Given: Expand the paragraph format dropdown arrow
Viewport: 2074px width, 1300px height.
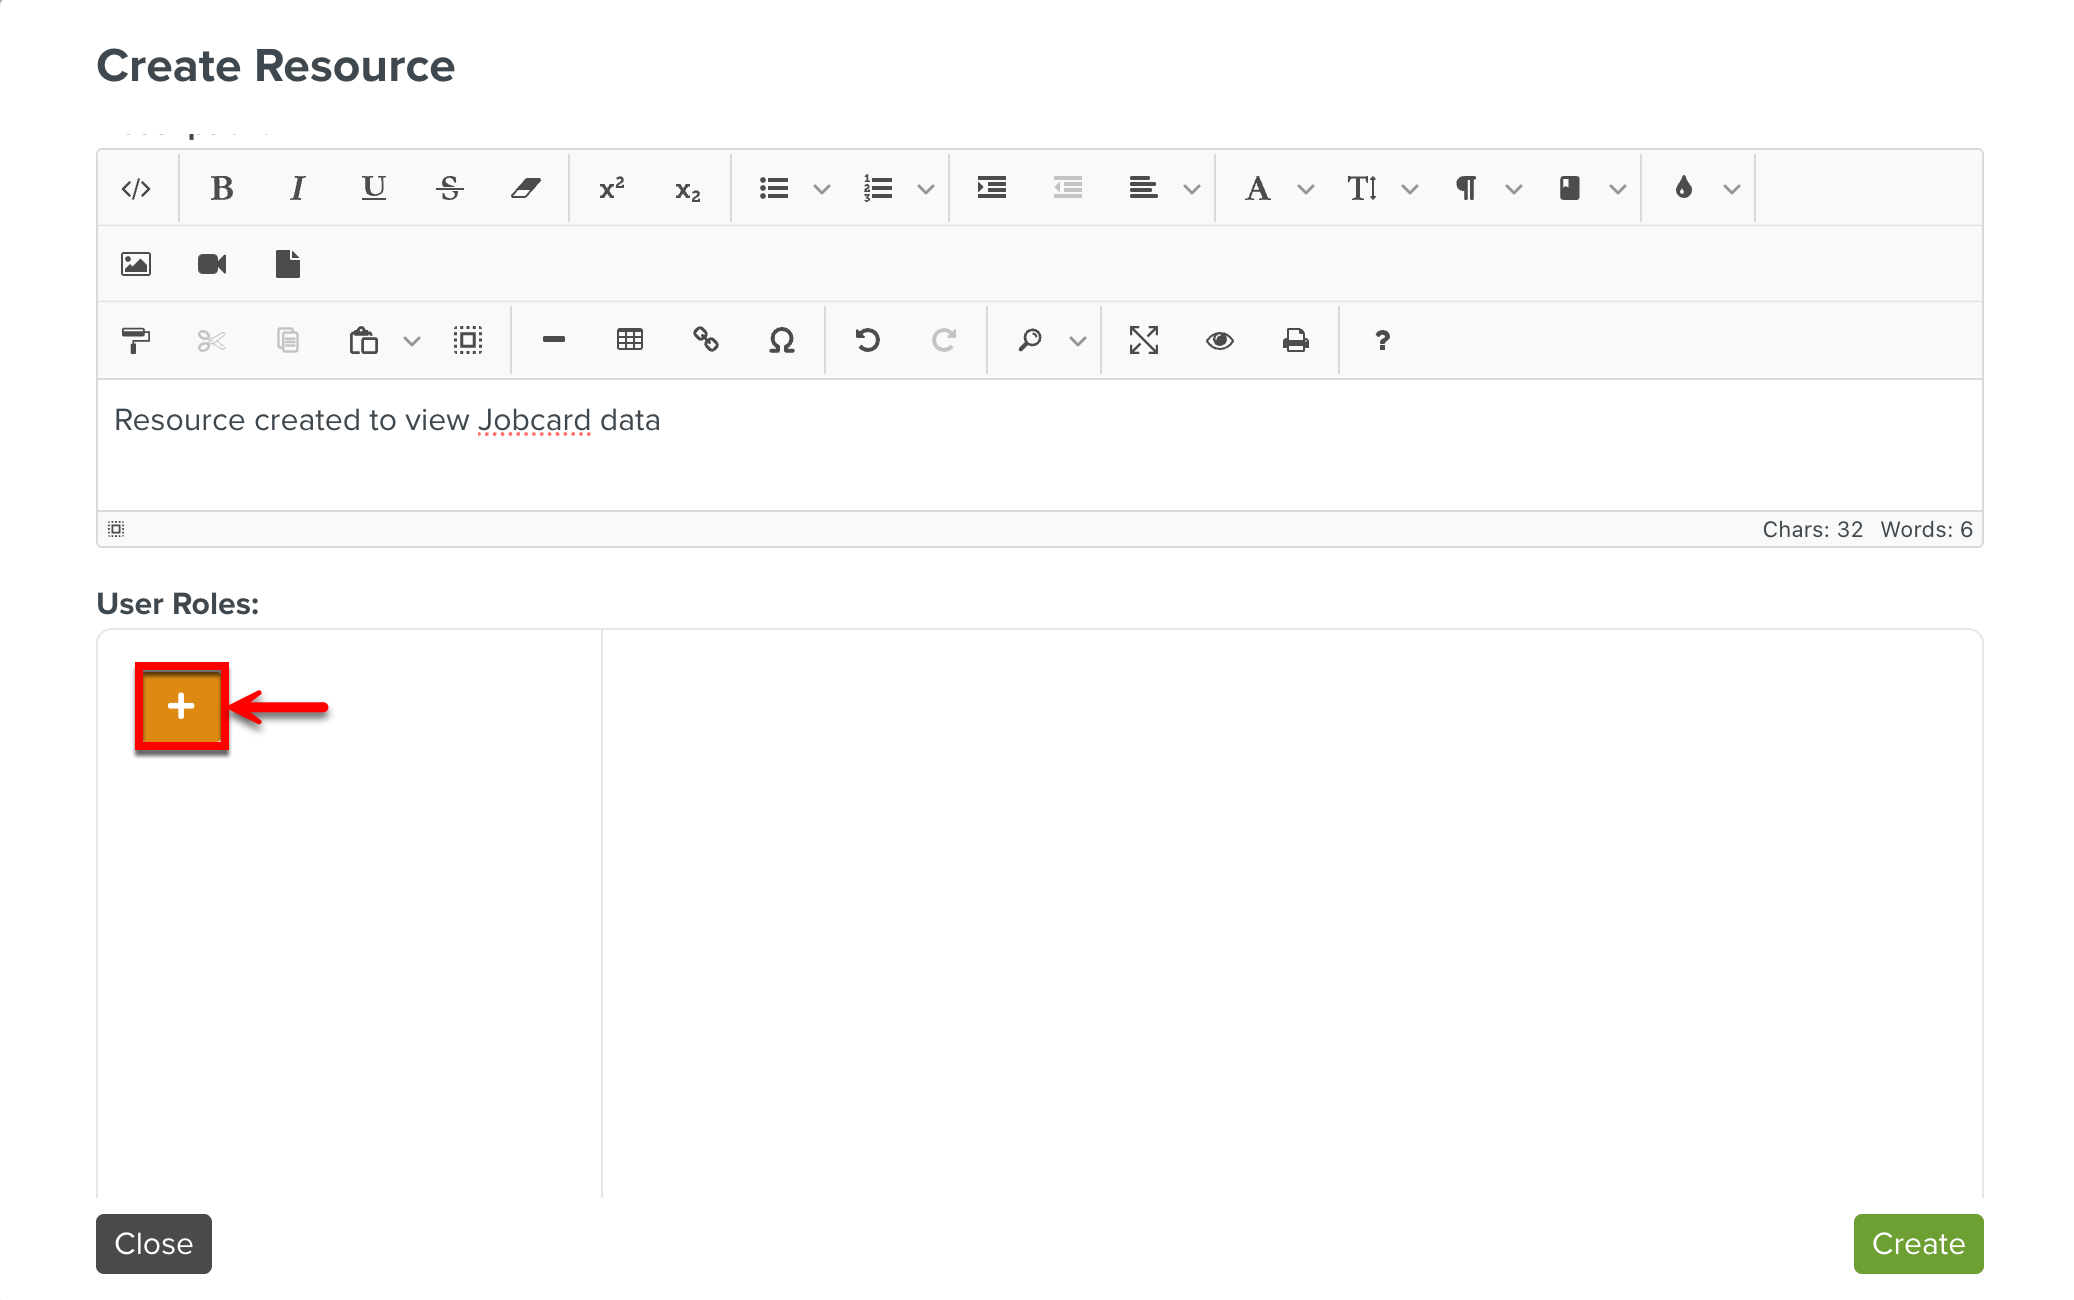Looking at the screenshot, I should click(1514, 188).
